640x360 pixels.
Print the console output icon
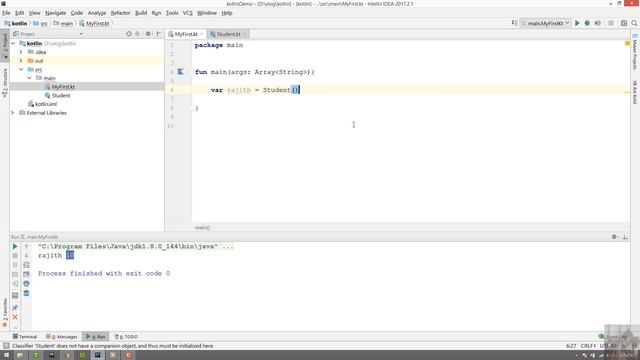tap(26, 284)
